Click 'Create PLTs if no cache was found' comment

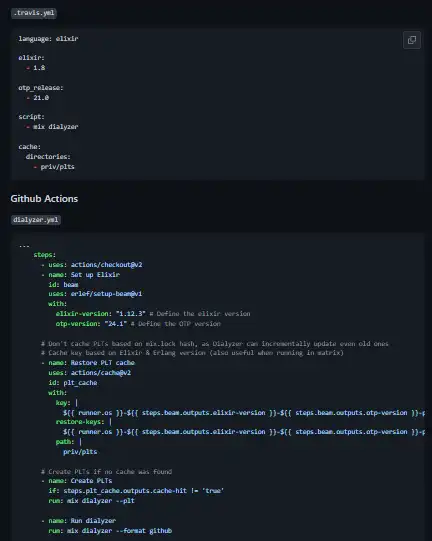click(106, 472)
